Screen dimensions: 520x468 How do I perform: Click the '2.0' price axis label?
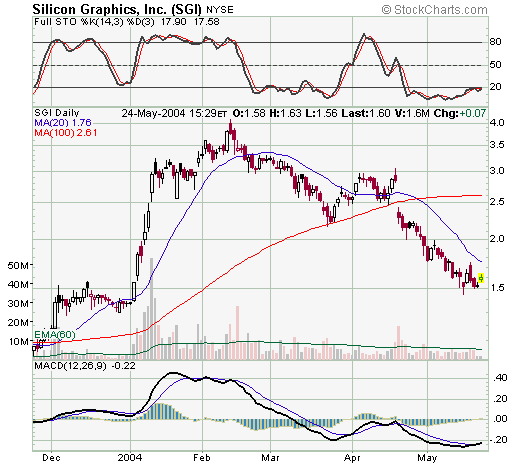pyautogui.click(x=497, y=239)
